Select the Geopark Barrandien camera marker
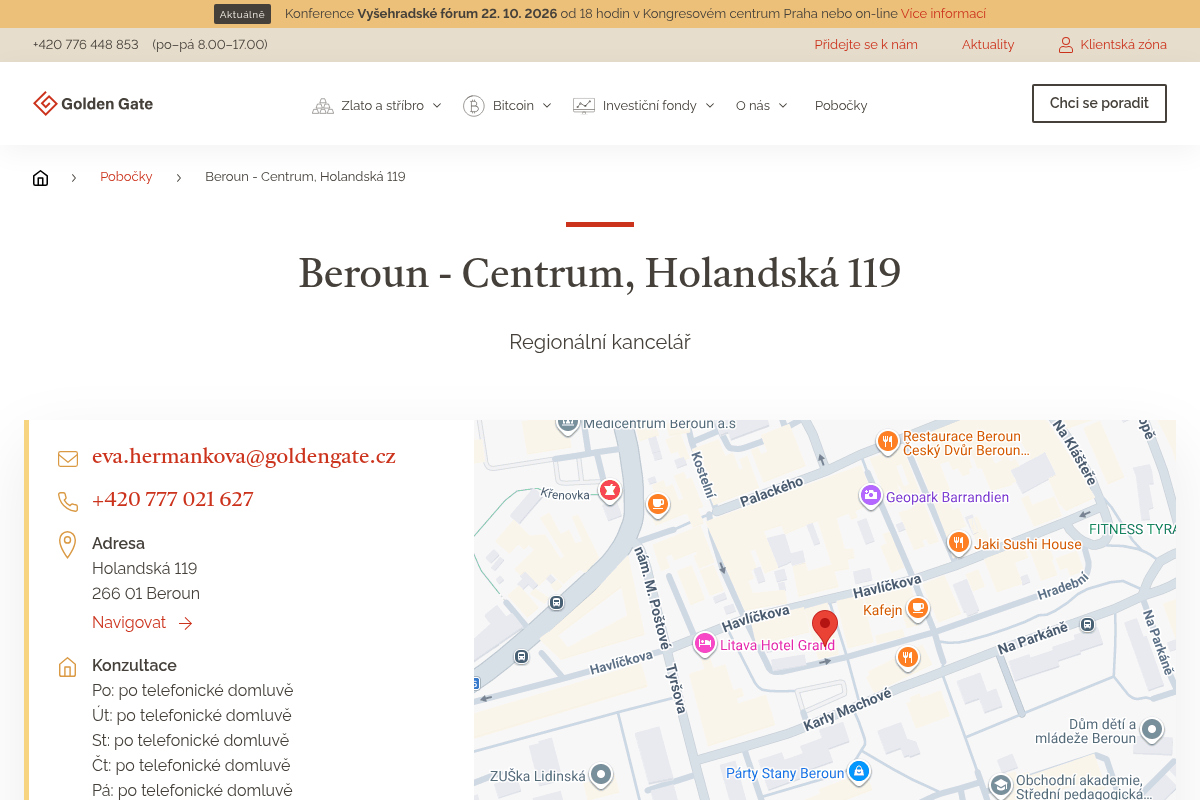The height and width of the screenshot is (800, 1200). pyautogui.click(x=871, y=496)
